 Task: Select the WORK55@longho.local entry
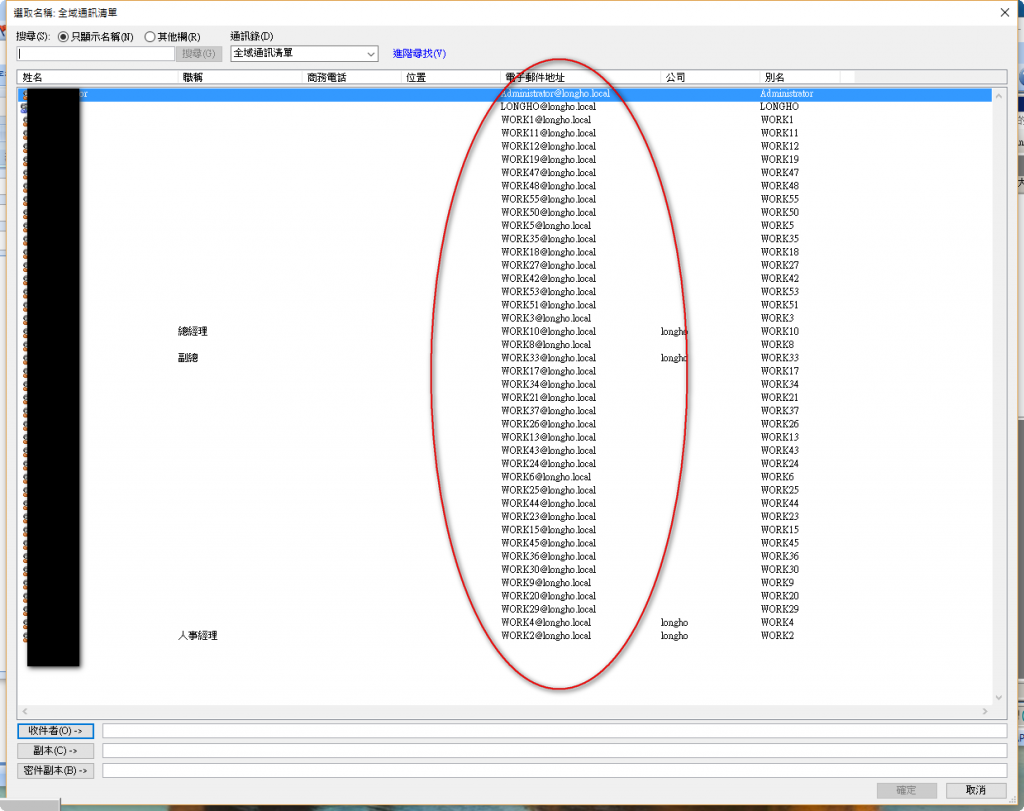coord(549,199)
